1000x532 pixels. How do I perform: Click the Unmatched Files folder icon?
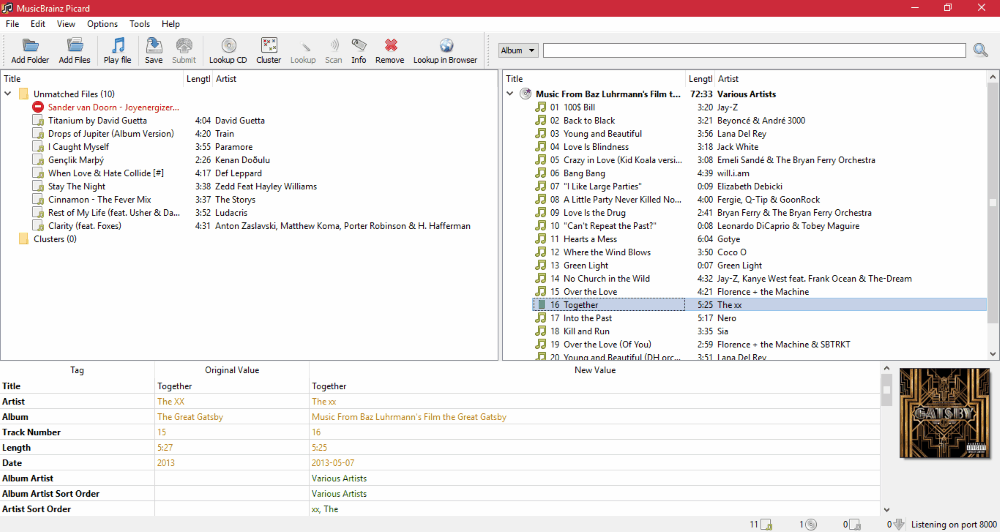pos(24,94)
